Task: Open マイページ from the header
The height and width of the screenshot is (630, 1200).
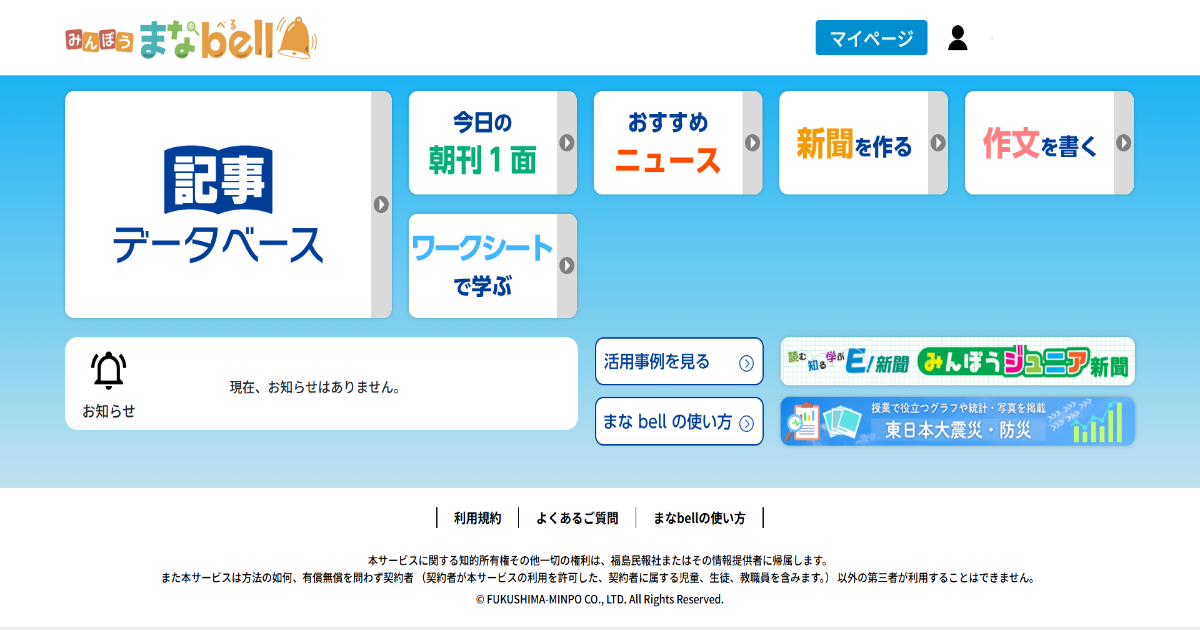Action: click(x=871, y=38)
